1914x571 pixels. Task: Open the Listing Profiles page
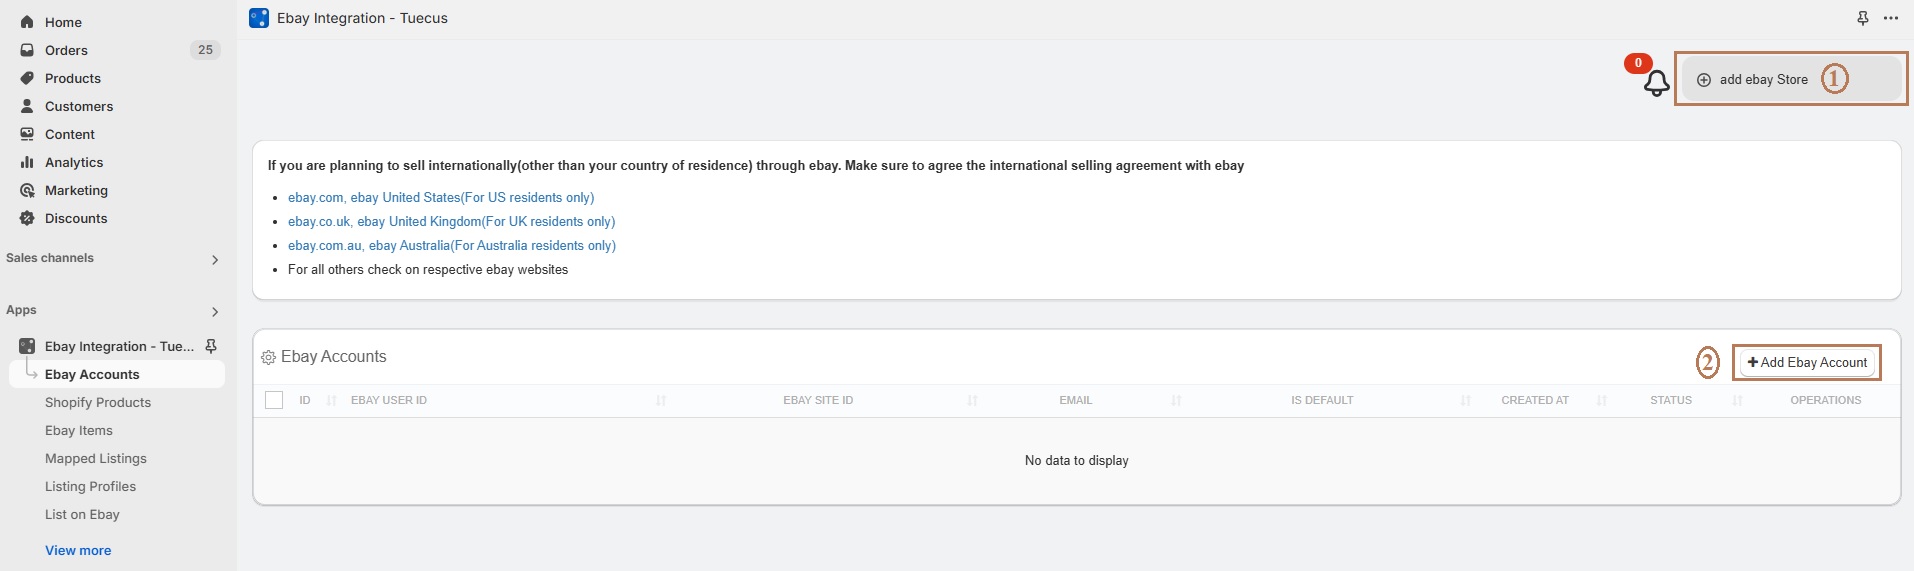tap(90, 486)
